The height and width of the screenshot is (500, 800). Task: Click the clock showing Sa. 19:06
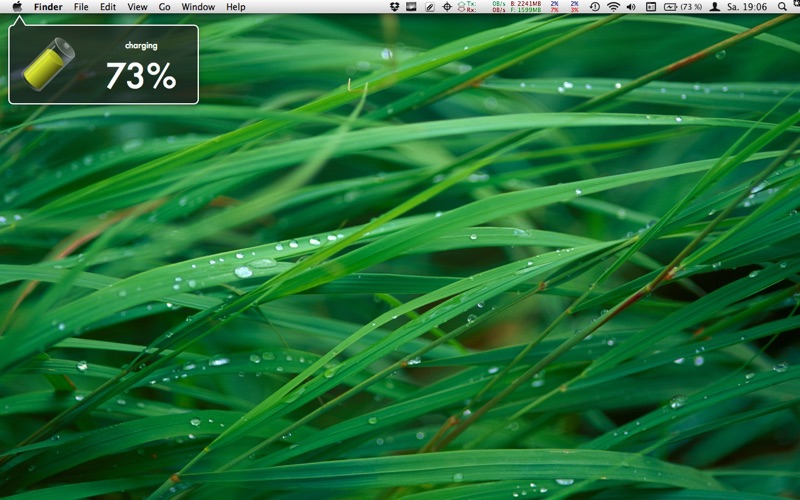[747, 7]
